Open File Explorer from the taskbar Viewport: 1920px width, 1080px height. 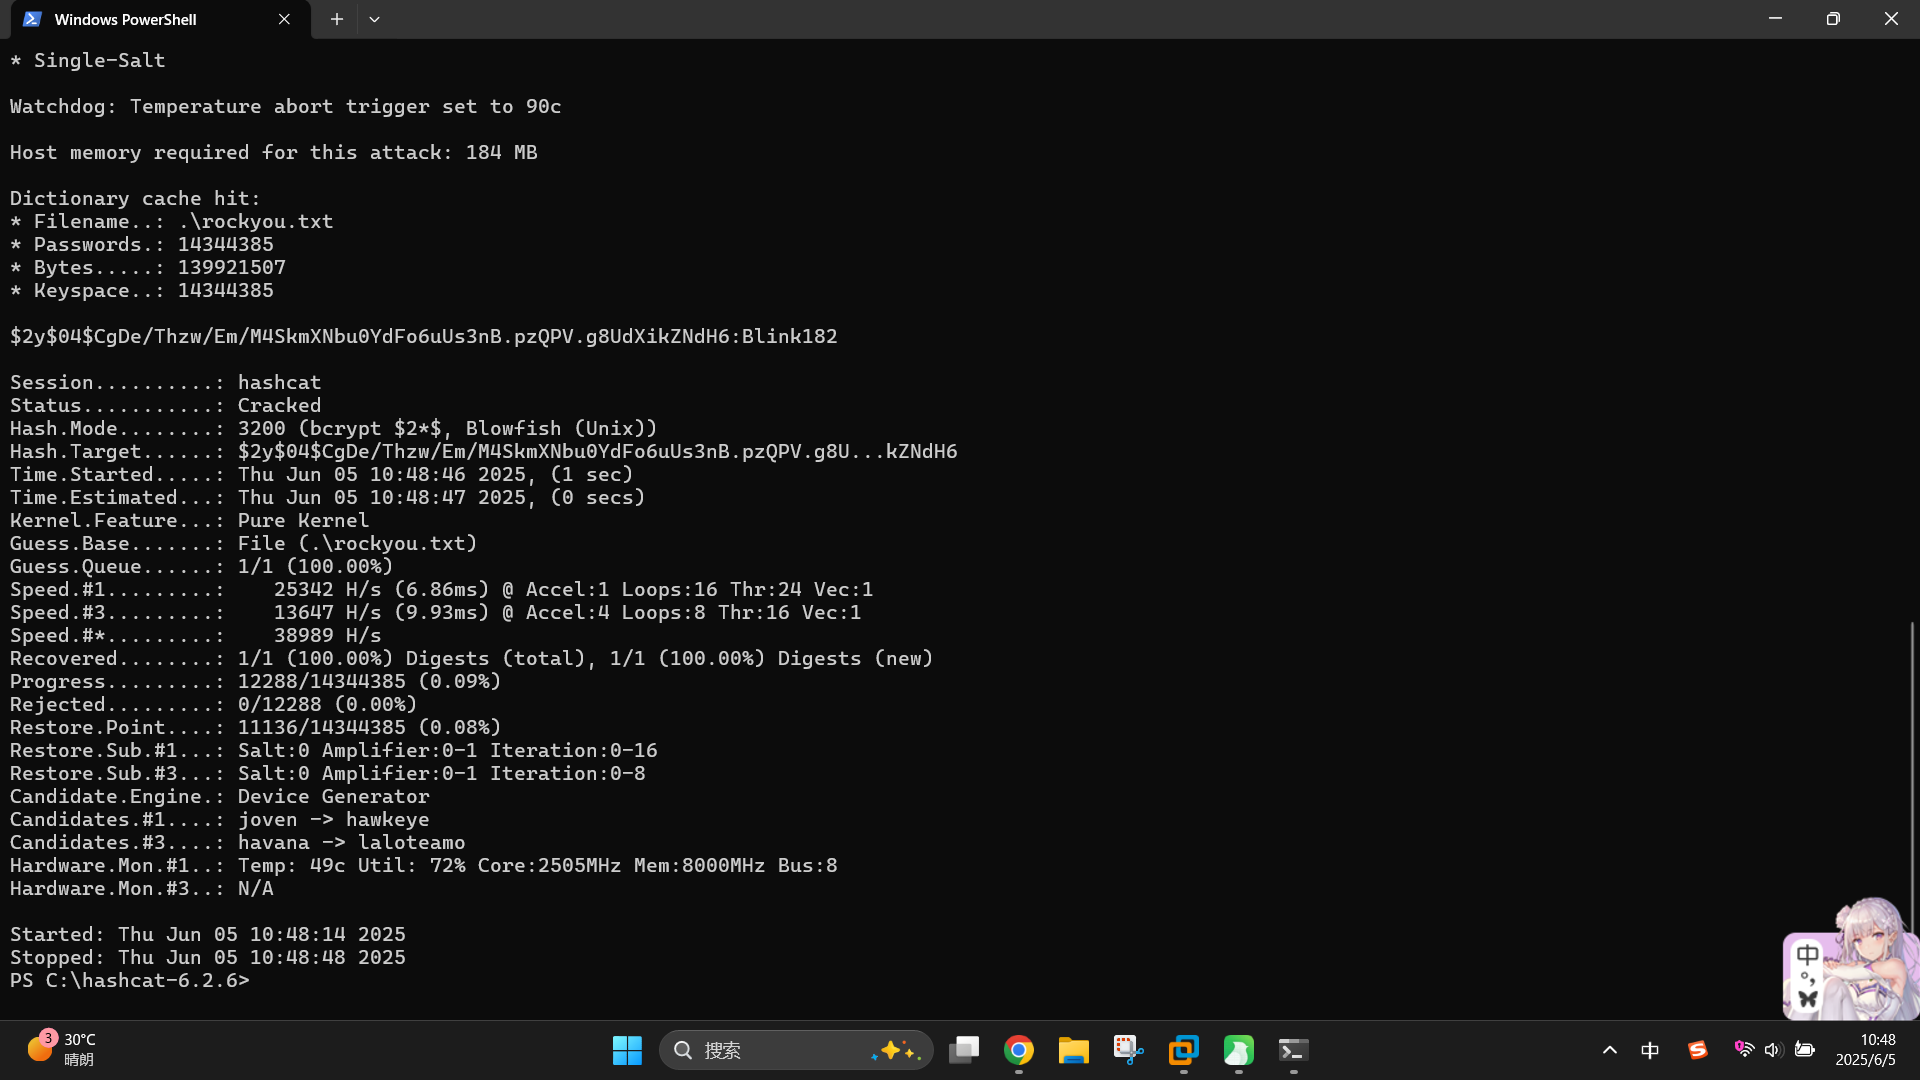(1074, 1050)
